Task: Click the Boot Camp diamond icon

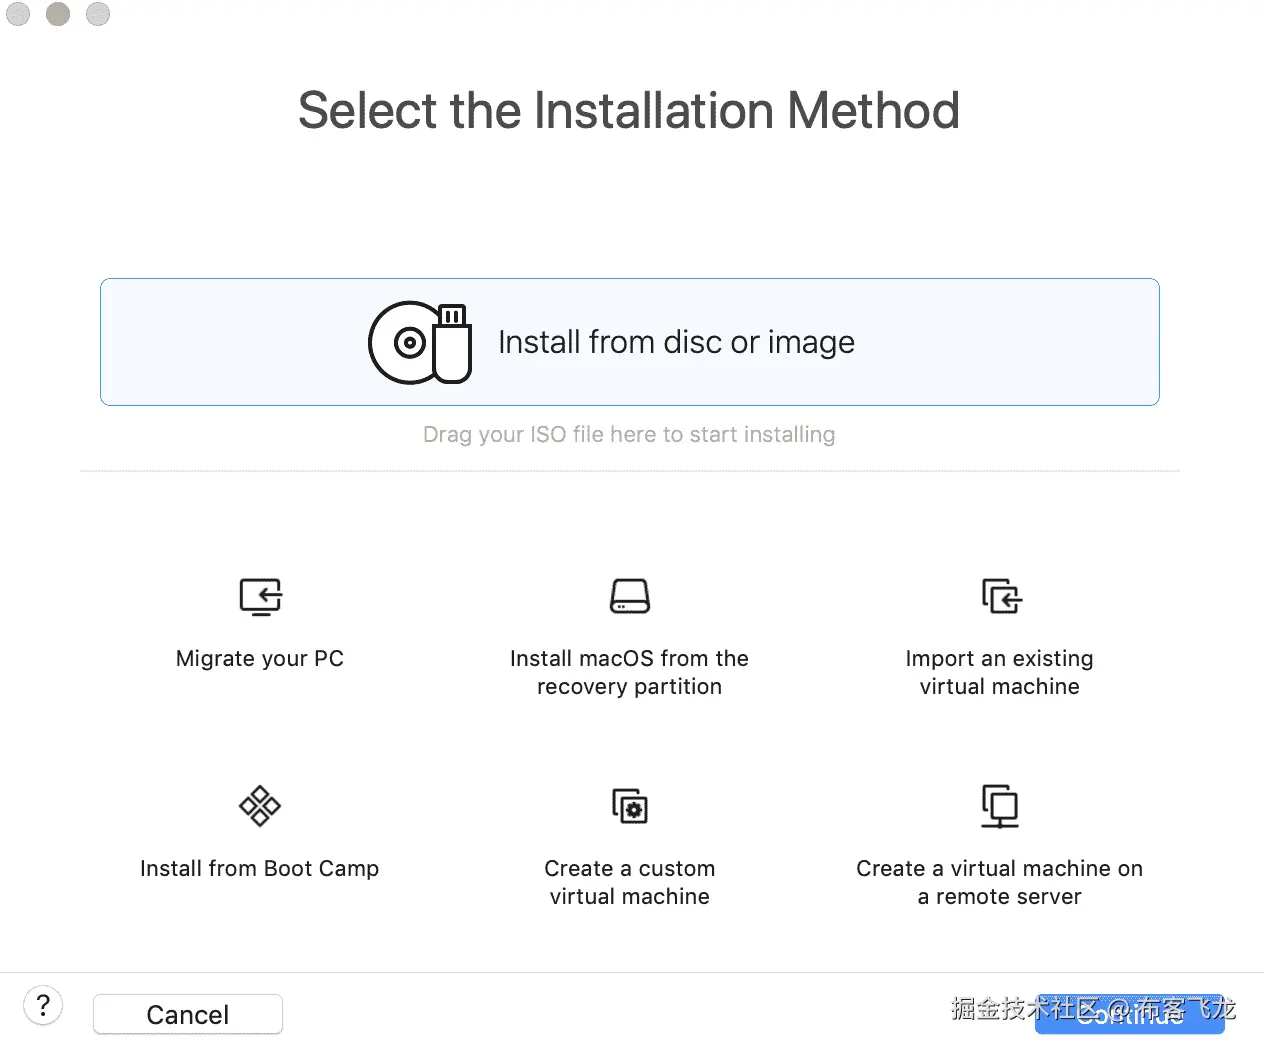Action: 260,806
